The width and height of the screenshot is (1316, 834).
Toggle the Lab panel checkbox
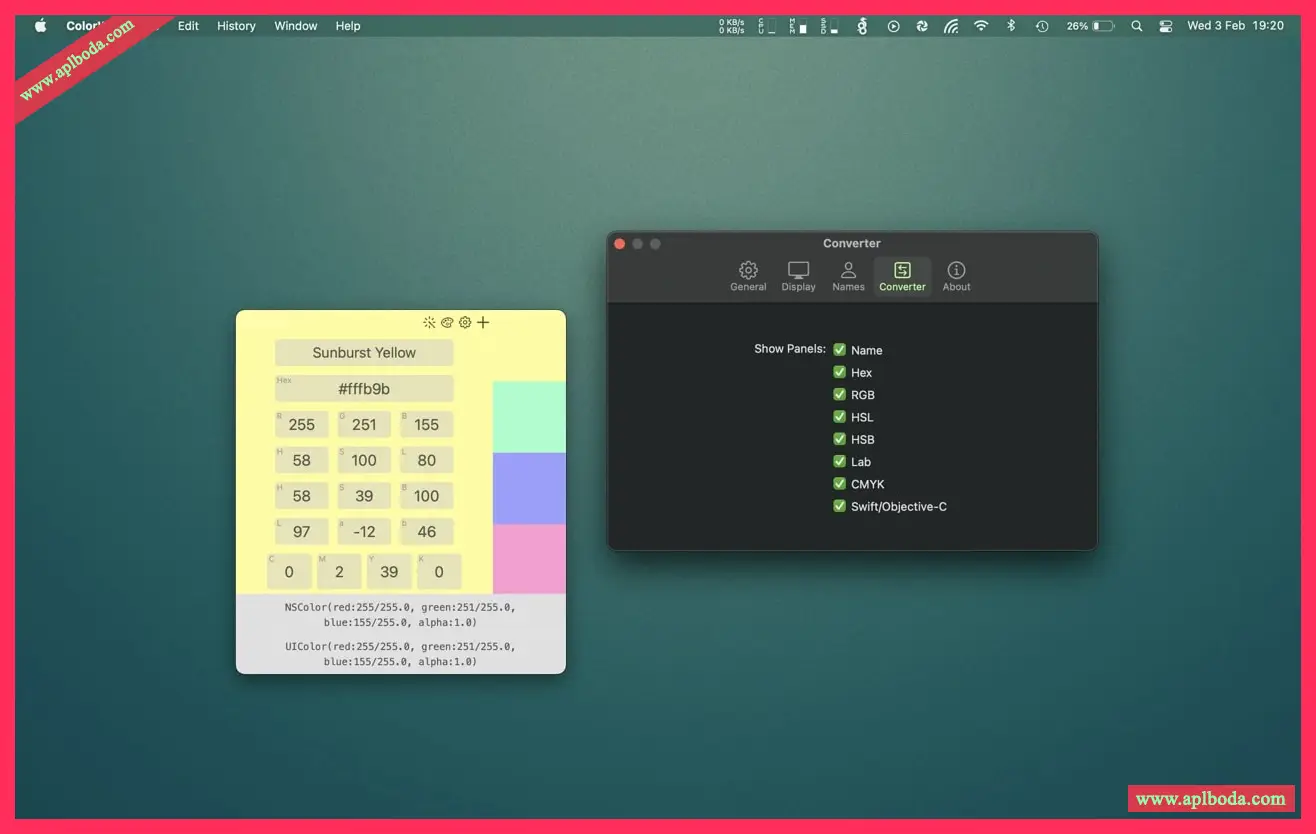tap(840, 461)
